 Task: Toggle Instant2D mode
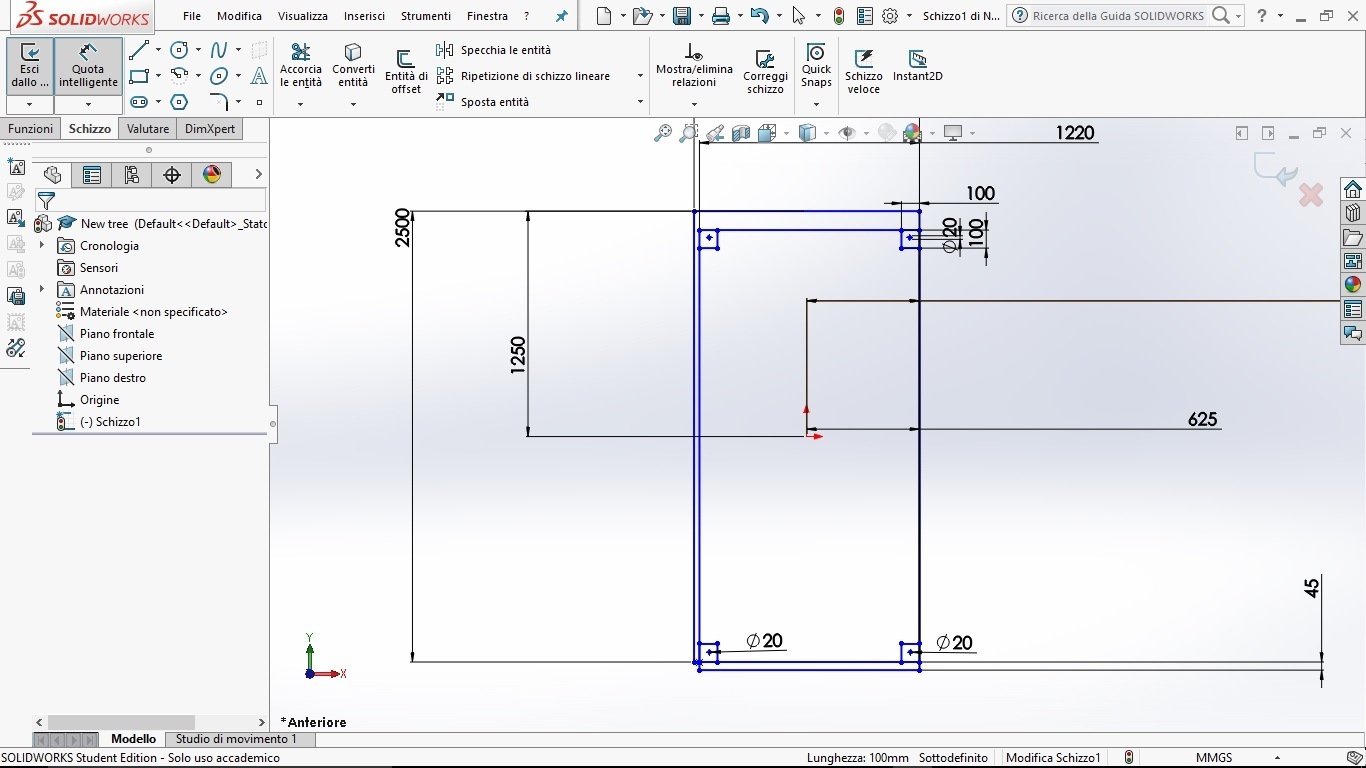[917, 66]
